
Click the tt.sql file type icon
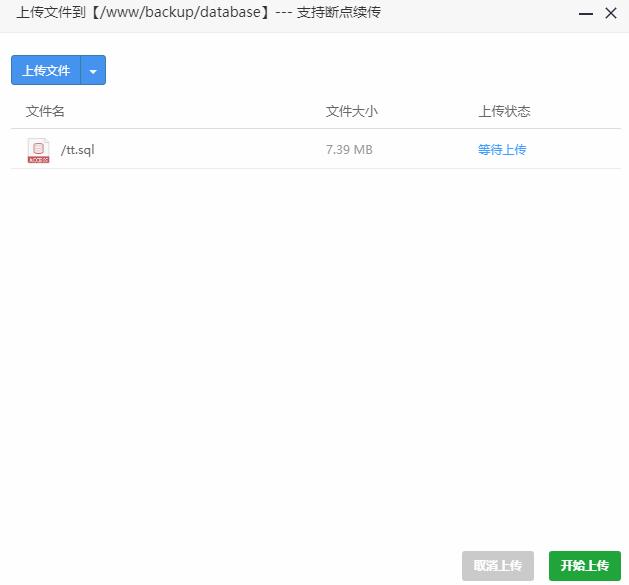[x=39, y=150]
